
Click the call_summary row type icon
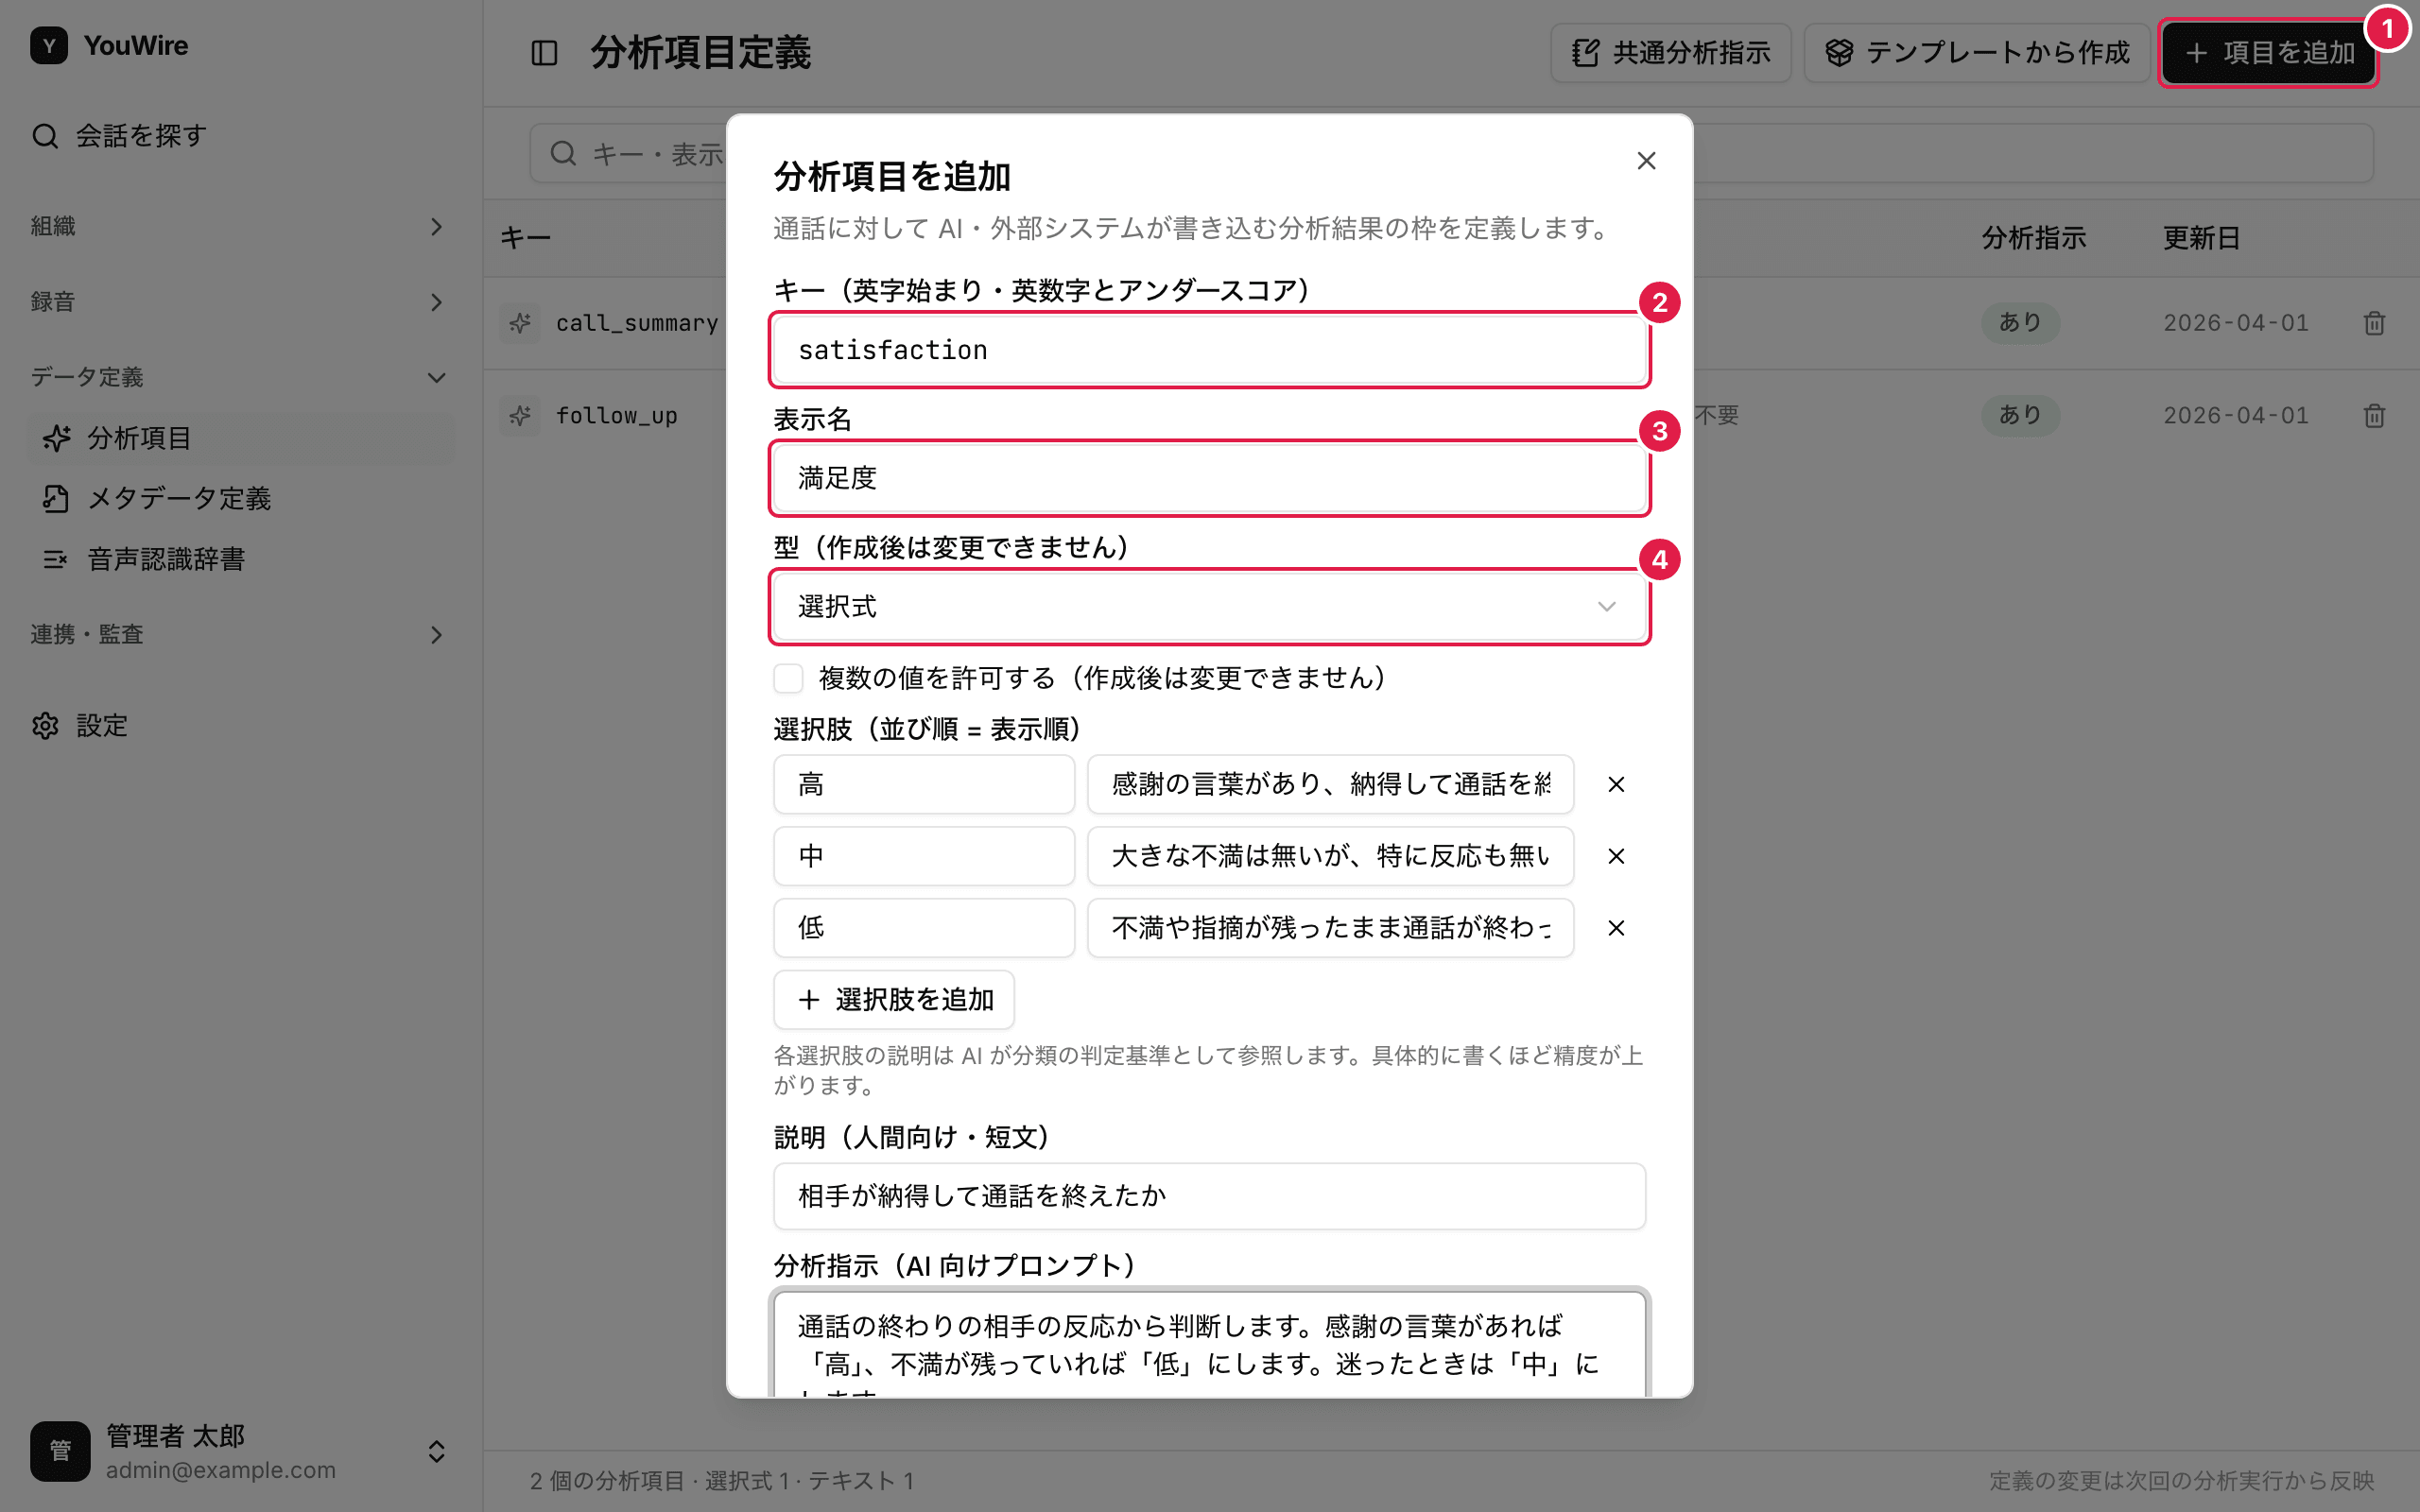520,323
